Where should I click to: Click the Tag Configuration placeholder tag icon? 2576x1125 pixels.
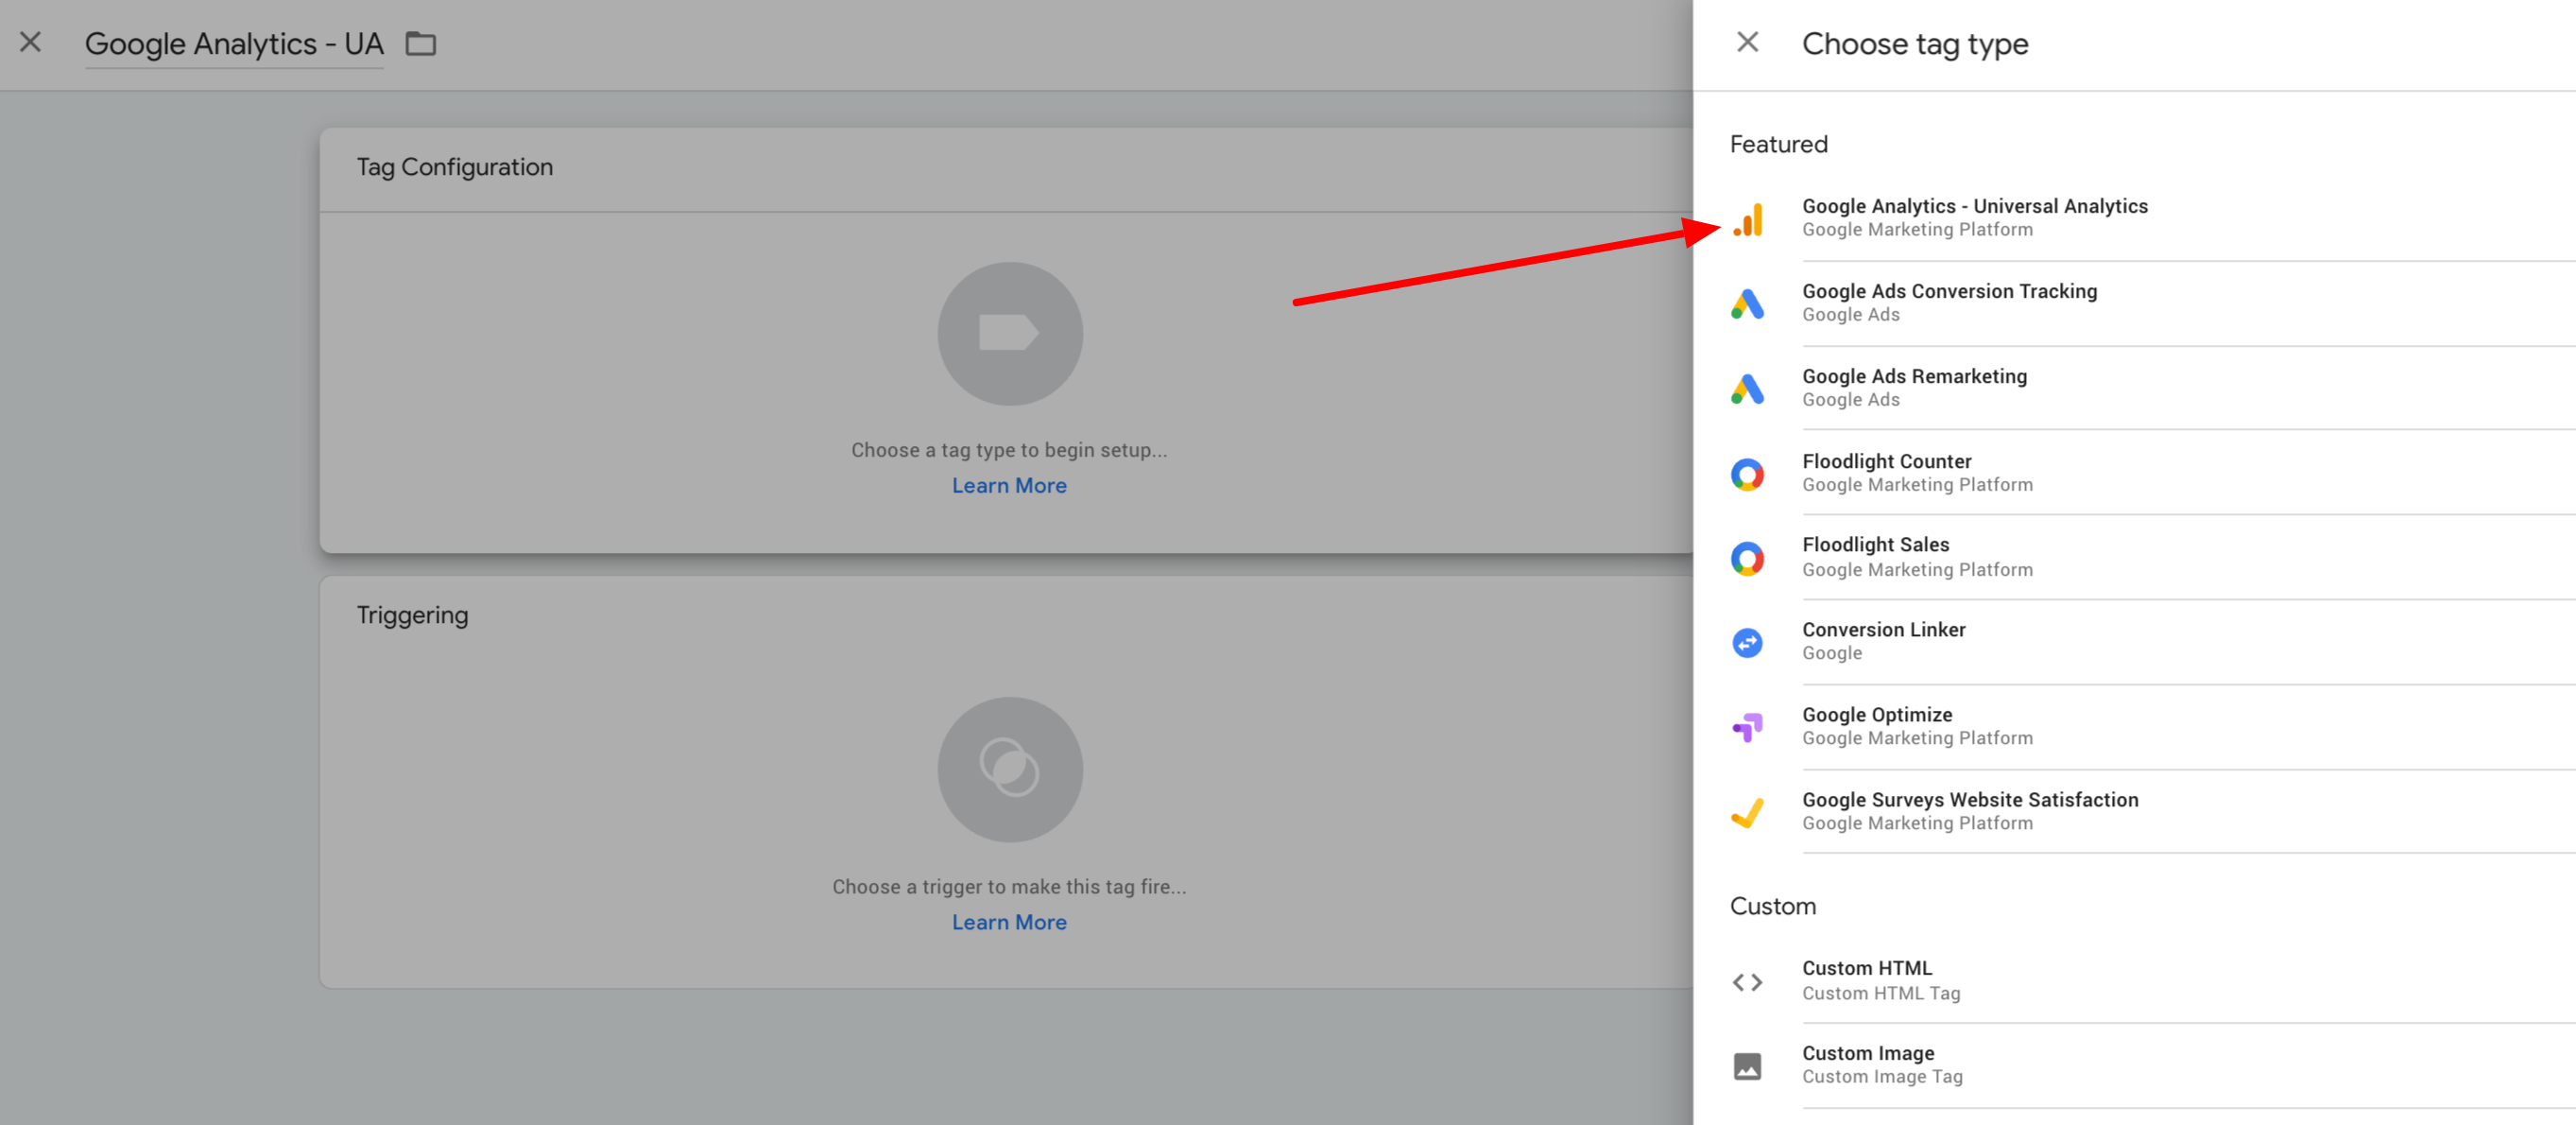pos(1010,333)
